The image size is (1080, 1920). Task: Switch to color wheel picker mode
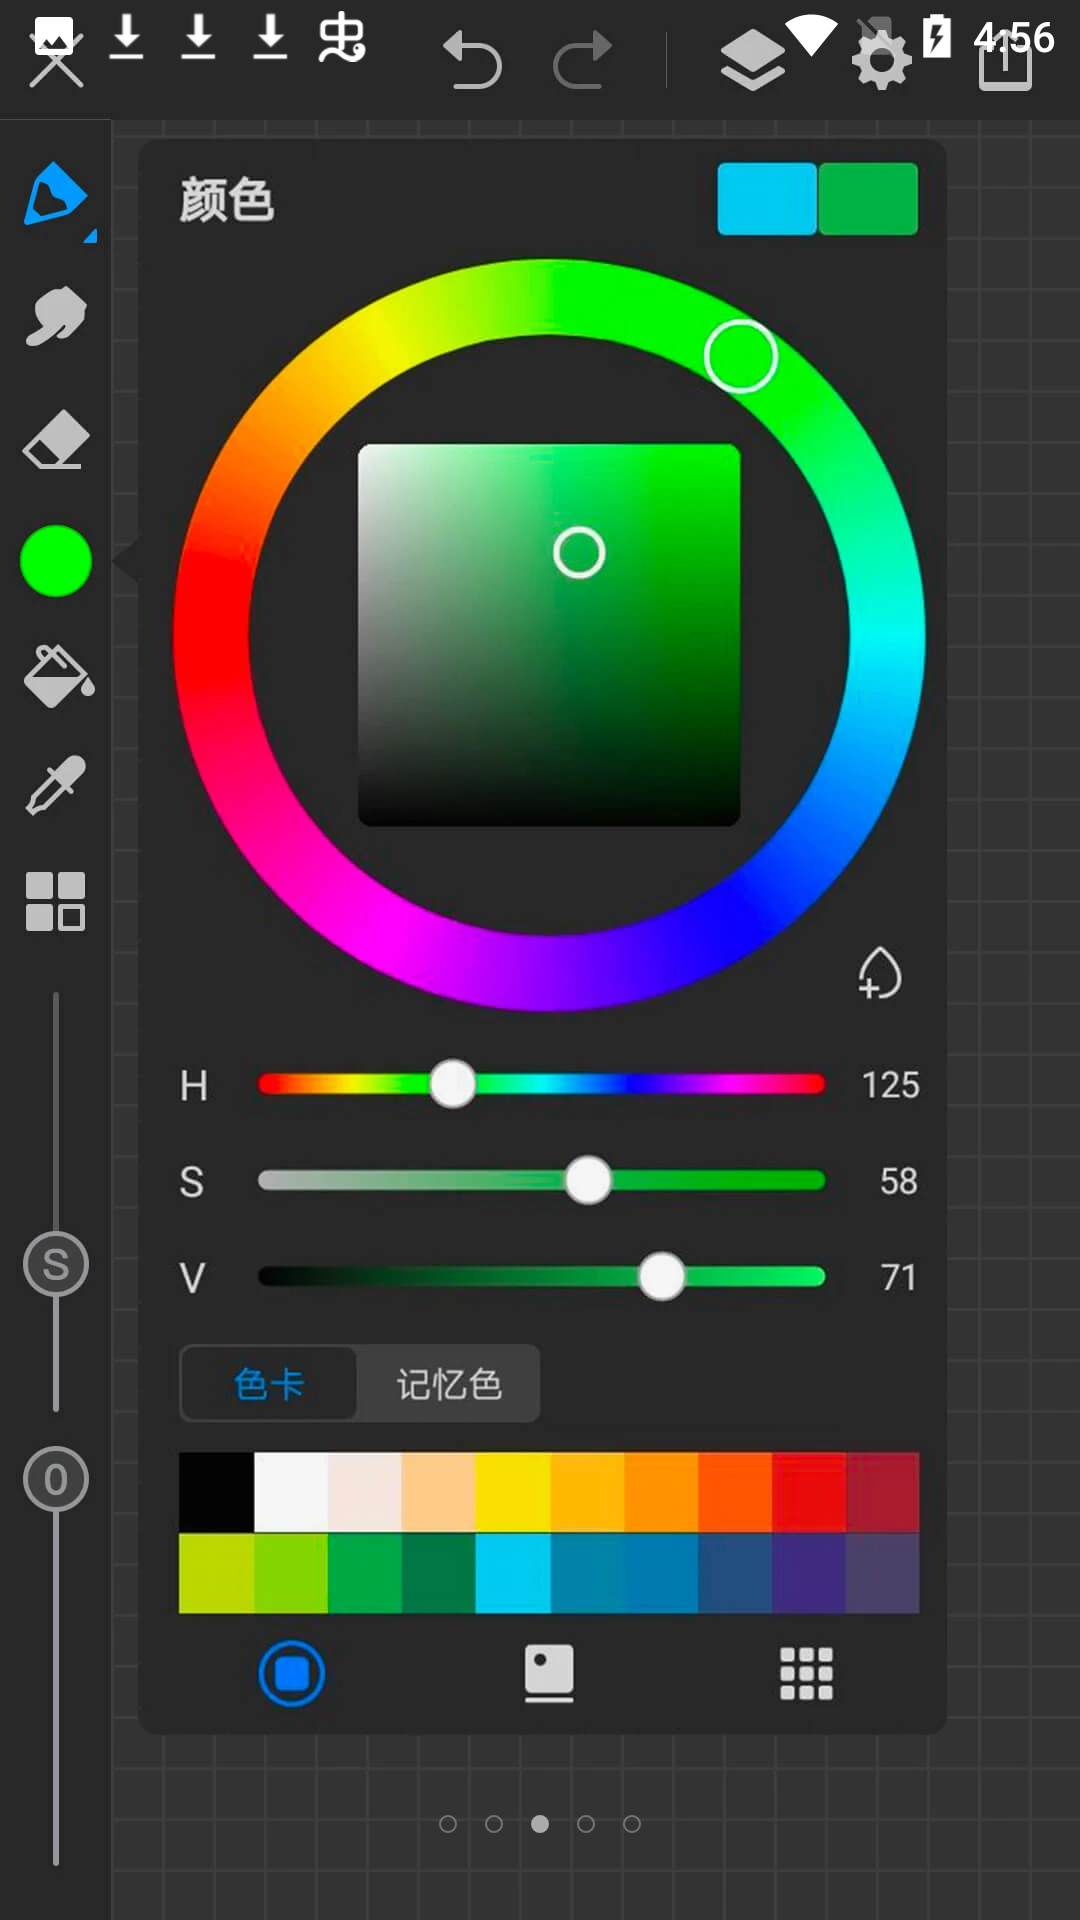click(x=291, y=1673)
